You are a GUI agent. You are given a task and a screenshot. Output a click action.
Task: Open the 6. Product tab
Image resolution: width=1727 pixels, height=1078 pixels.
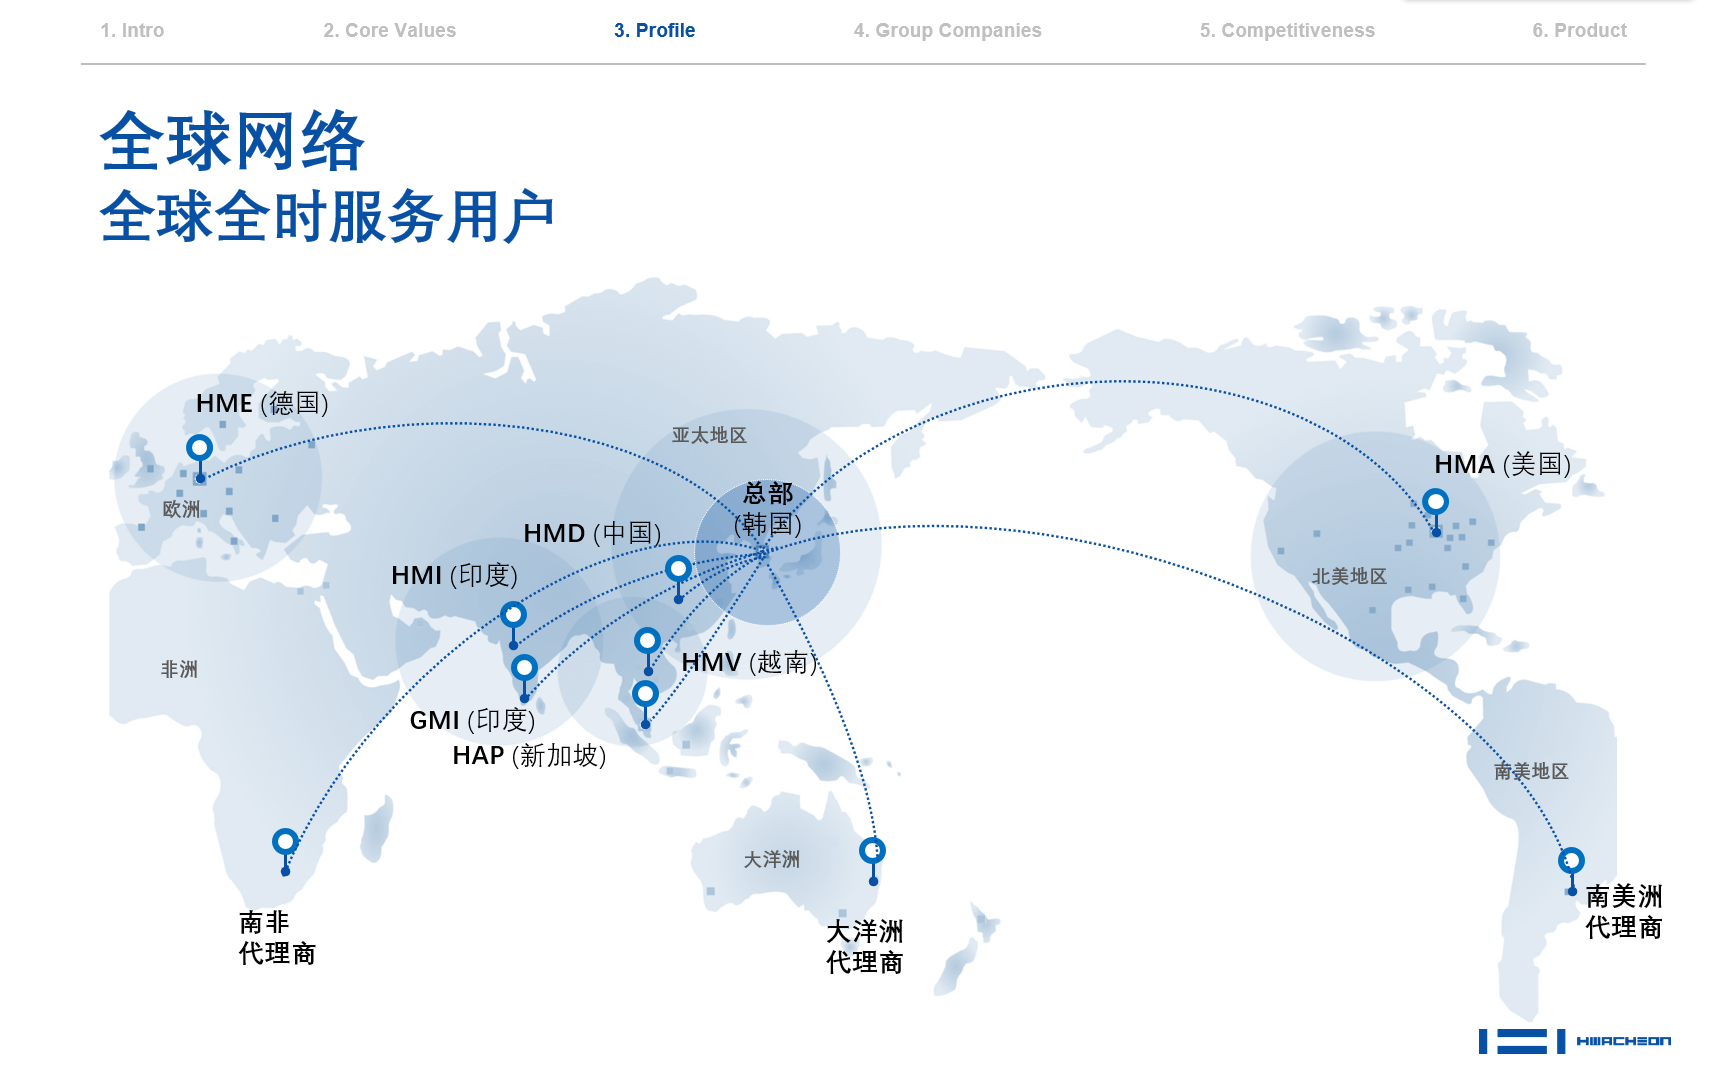(1579, 30)
